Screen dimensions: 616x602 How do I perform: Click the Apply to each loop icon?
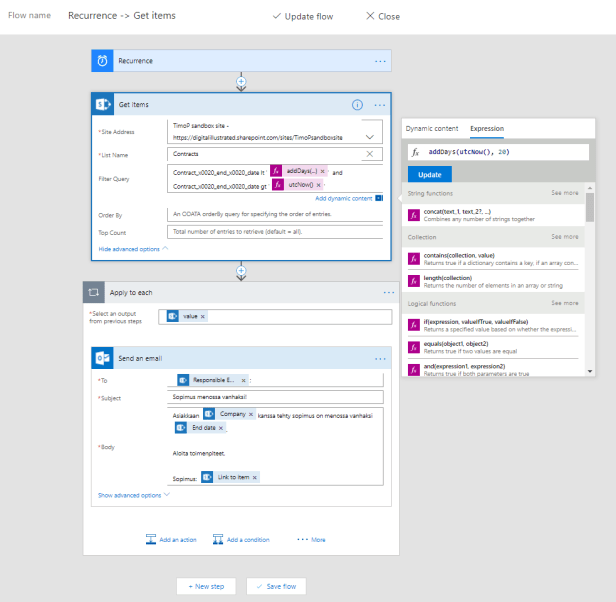pyautogui.click(x=94, y=292)
